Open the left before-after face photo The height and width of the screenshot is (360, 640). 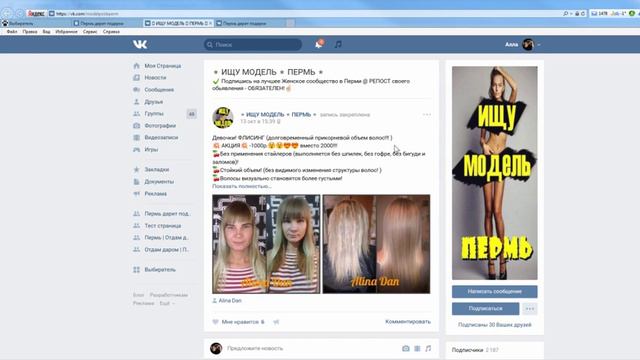click(x=266, y=244)
